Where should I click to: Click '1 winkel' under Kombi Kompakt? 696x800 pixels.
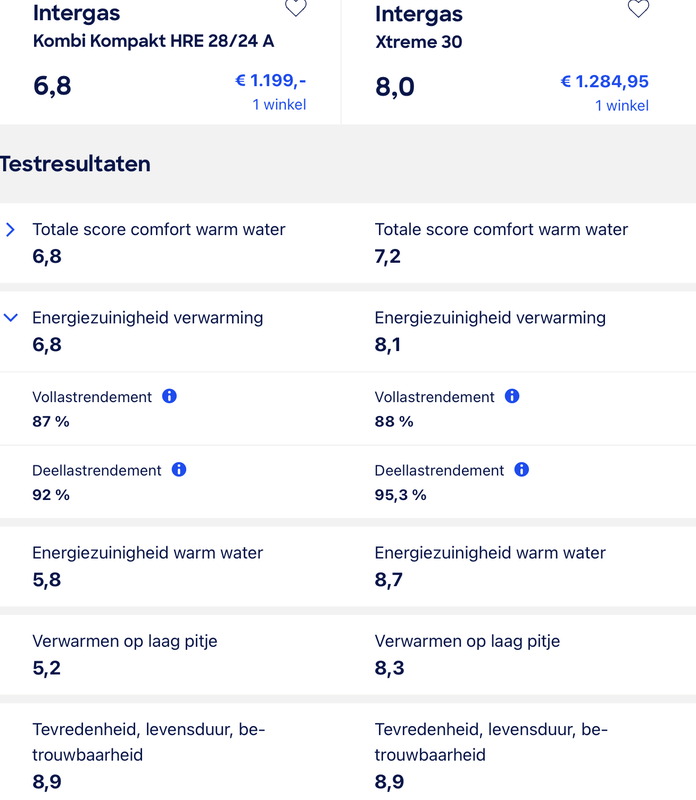point(279,104)
